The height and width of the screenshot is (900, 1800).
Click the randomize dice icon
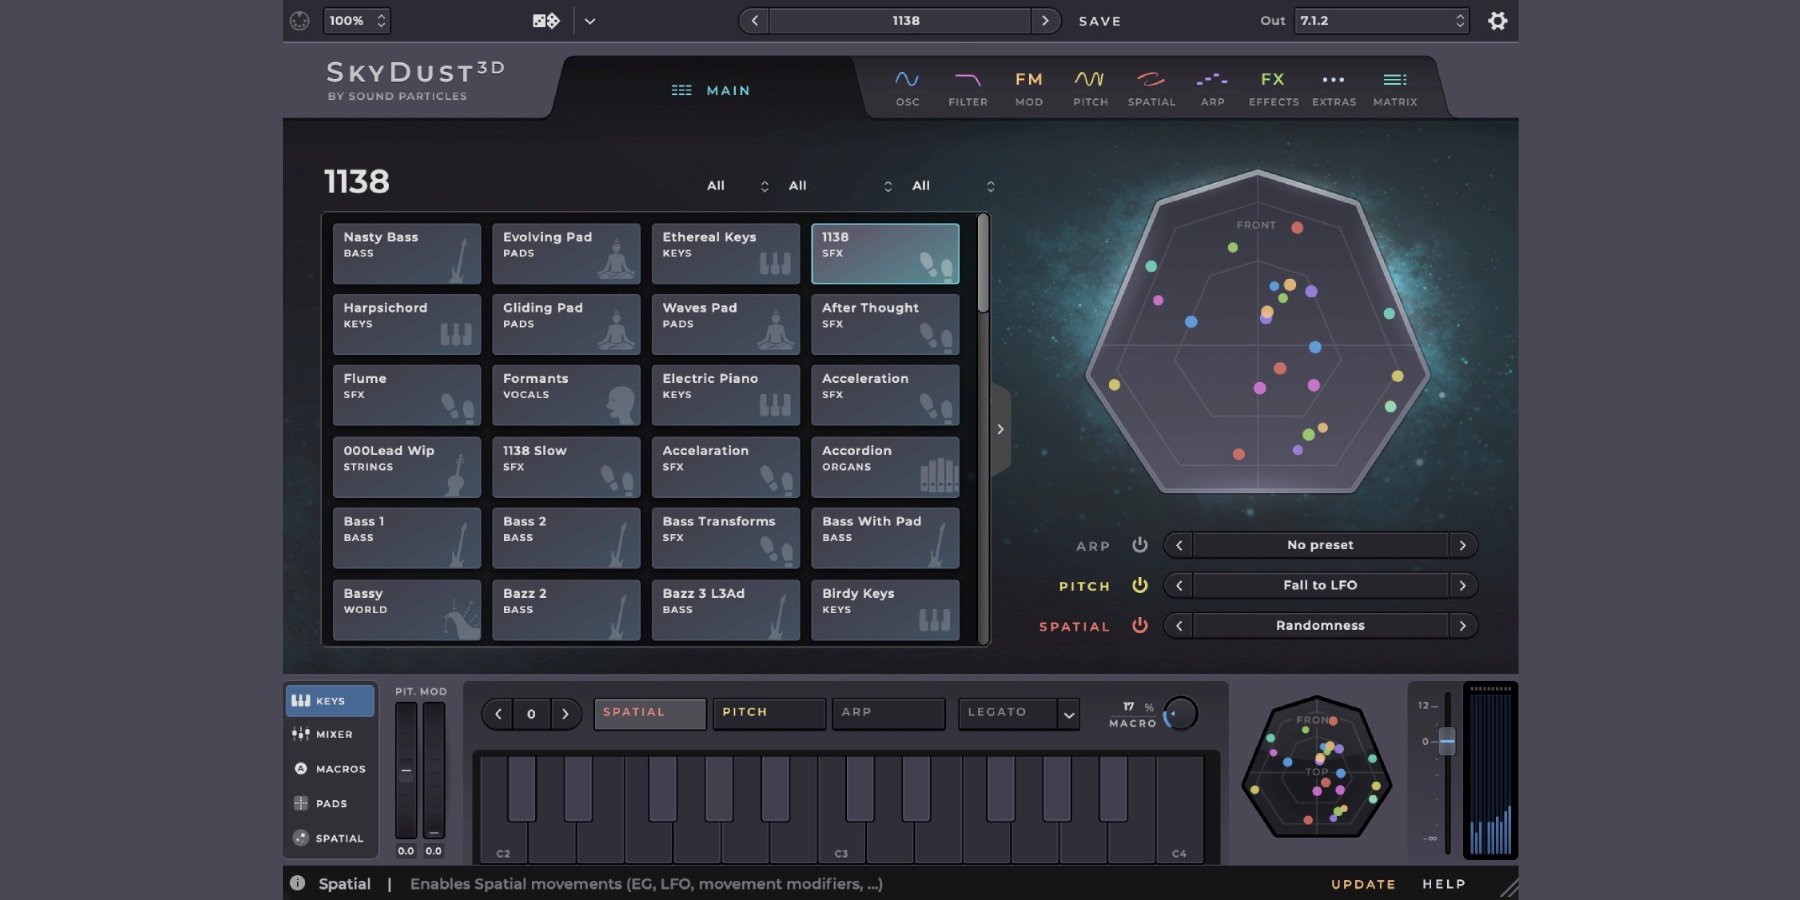pos(546,21)
